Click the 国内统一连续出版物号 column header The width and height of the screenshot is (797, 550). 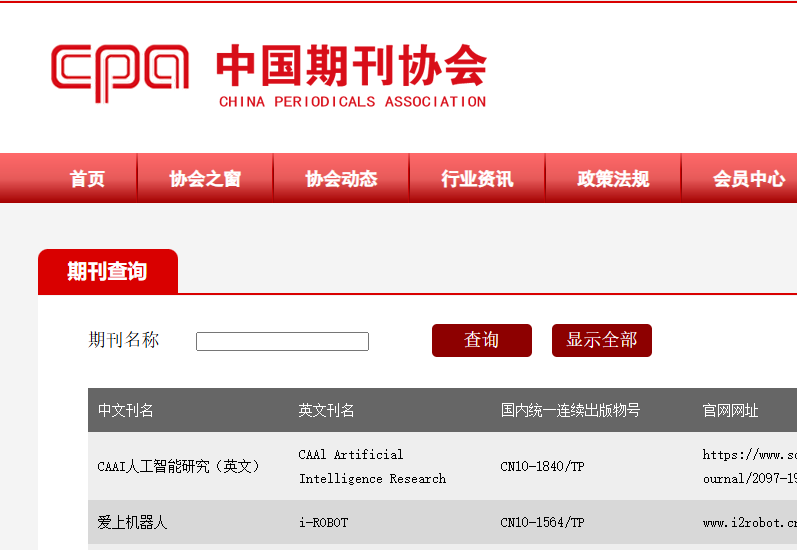point(570,410)
